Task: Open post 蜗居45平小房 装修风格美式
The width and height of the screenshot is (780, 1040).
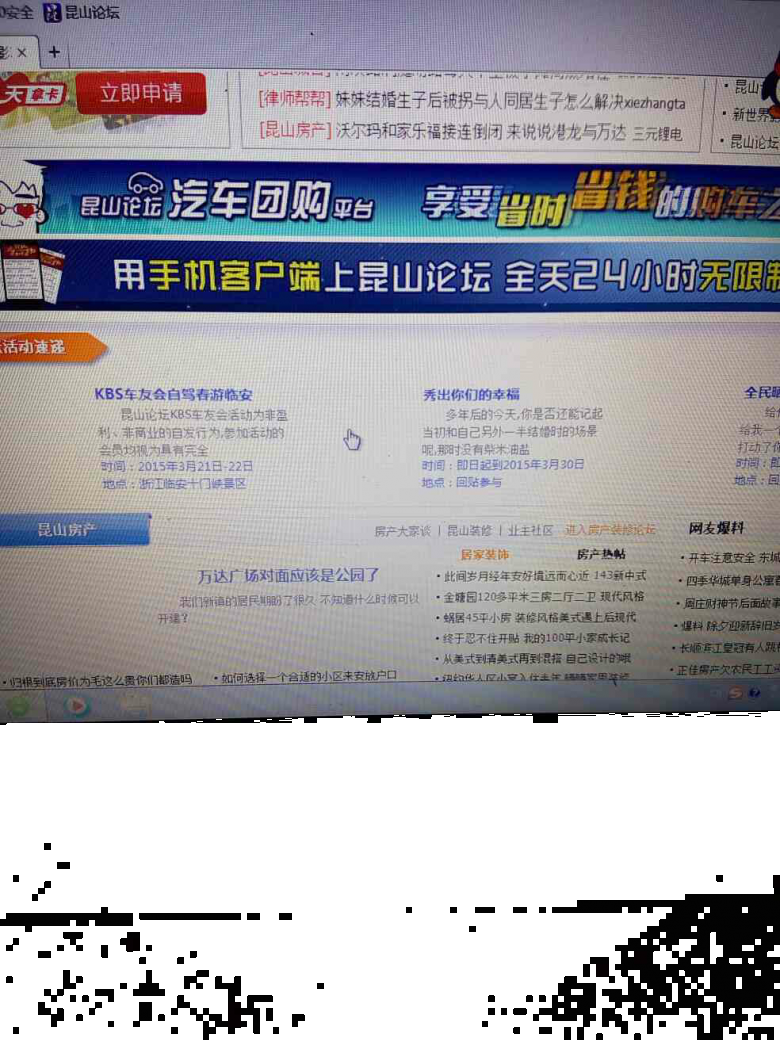Action: 539,617
